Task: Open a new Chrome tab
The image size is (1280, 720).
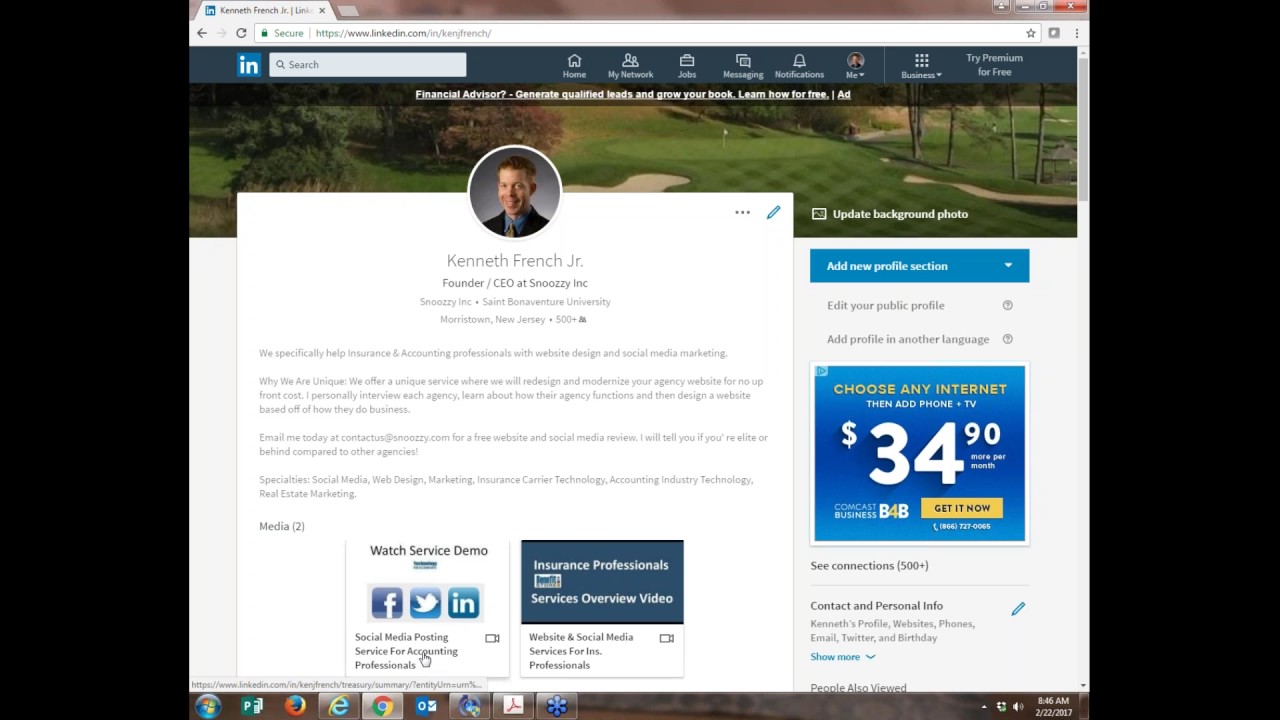Action: (347, 11)
